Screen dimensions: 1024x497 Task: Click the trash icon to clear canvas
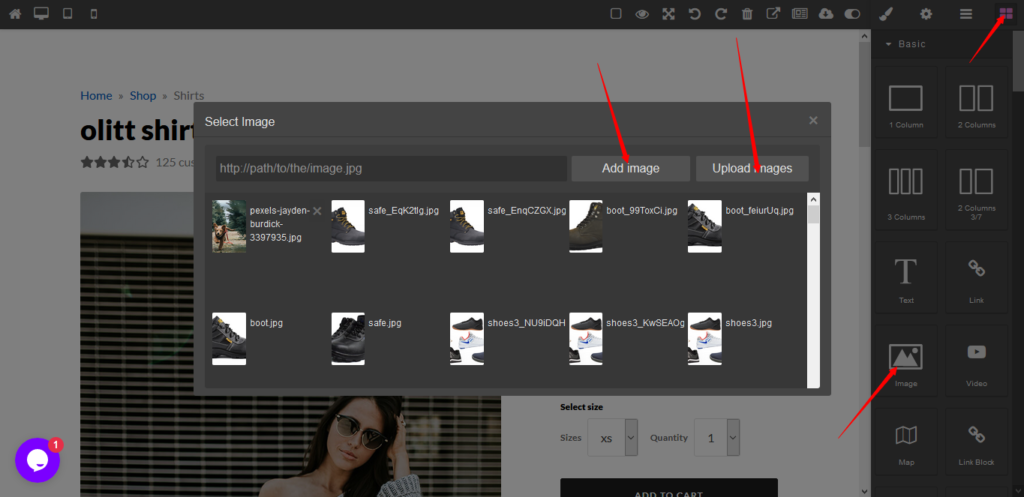[x=747, y=14]
